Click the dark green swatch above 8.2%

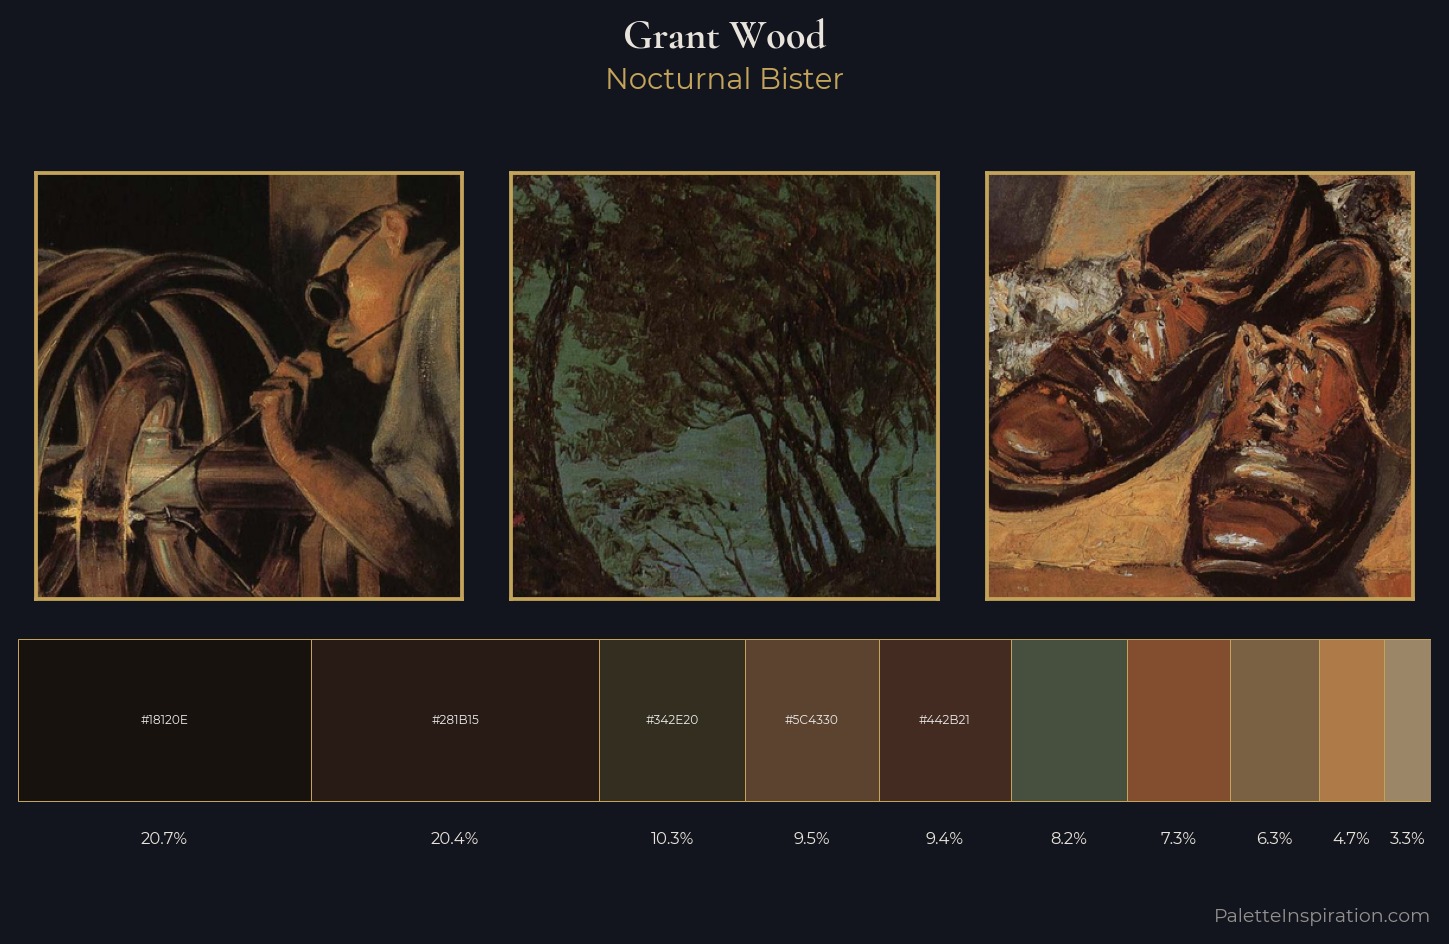pos(1069,720)
